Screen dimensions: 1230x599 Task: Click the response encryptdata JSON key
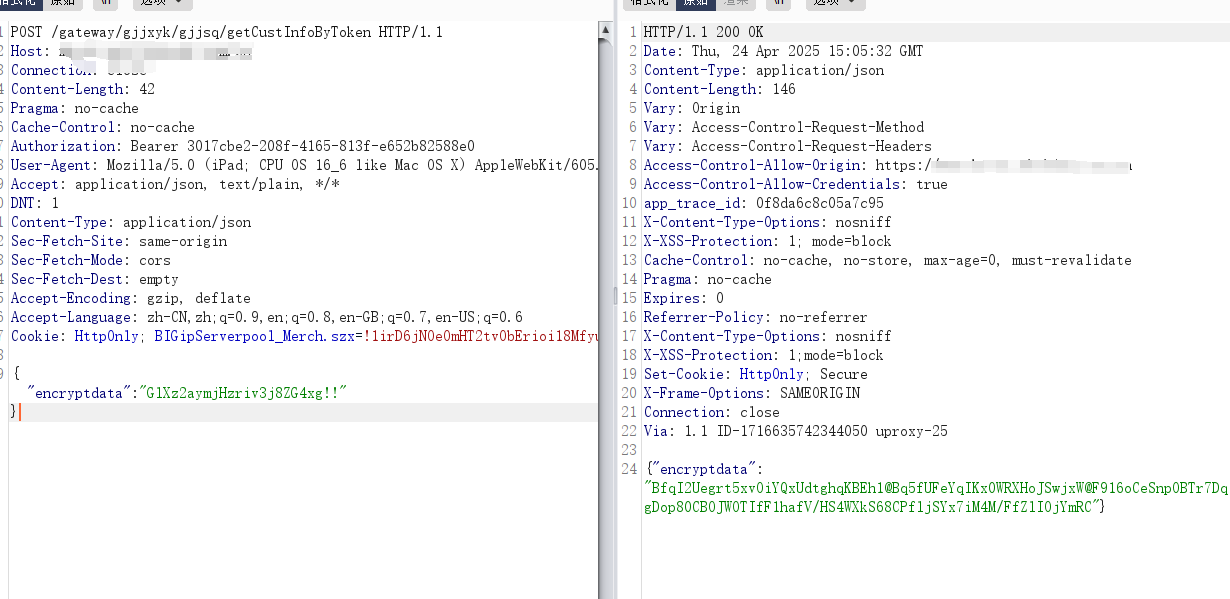[x=704, y=469]
